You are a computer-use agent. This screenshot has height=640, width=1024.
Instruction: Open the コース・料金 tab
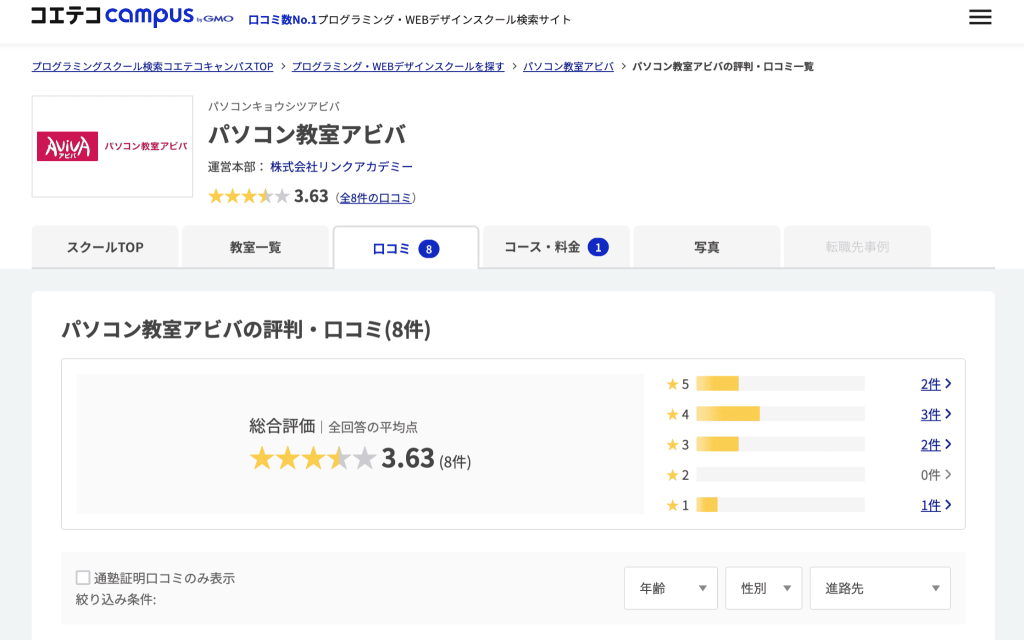(x=556, y=247)
